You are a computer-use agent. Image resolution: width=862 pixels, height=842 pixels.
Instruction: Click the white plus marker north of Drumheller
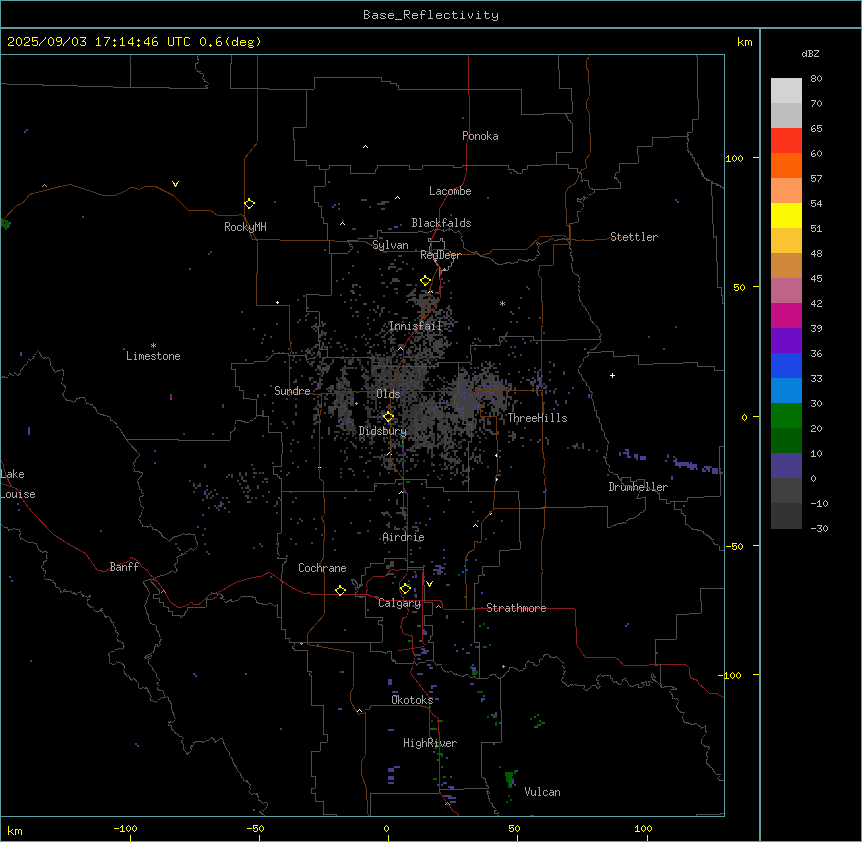[x=612, y=375]
